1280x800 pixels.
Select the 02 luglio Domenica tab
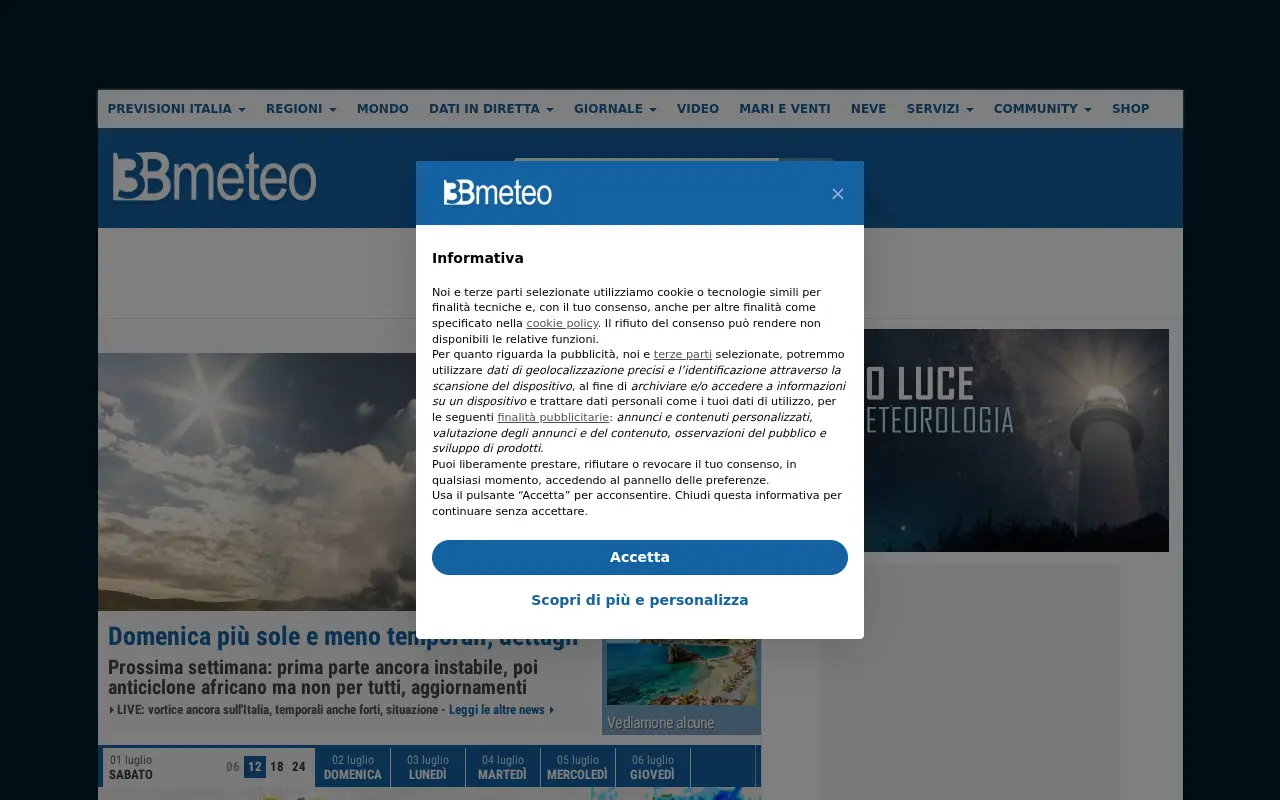[x=353, y=767]
